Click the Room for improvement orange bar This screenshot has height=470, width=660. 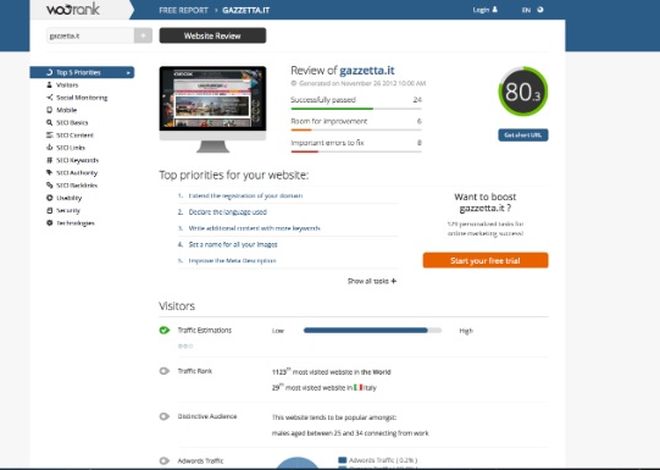coord(301,130)
